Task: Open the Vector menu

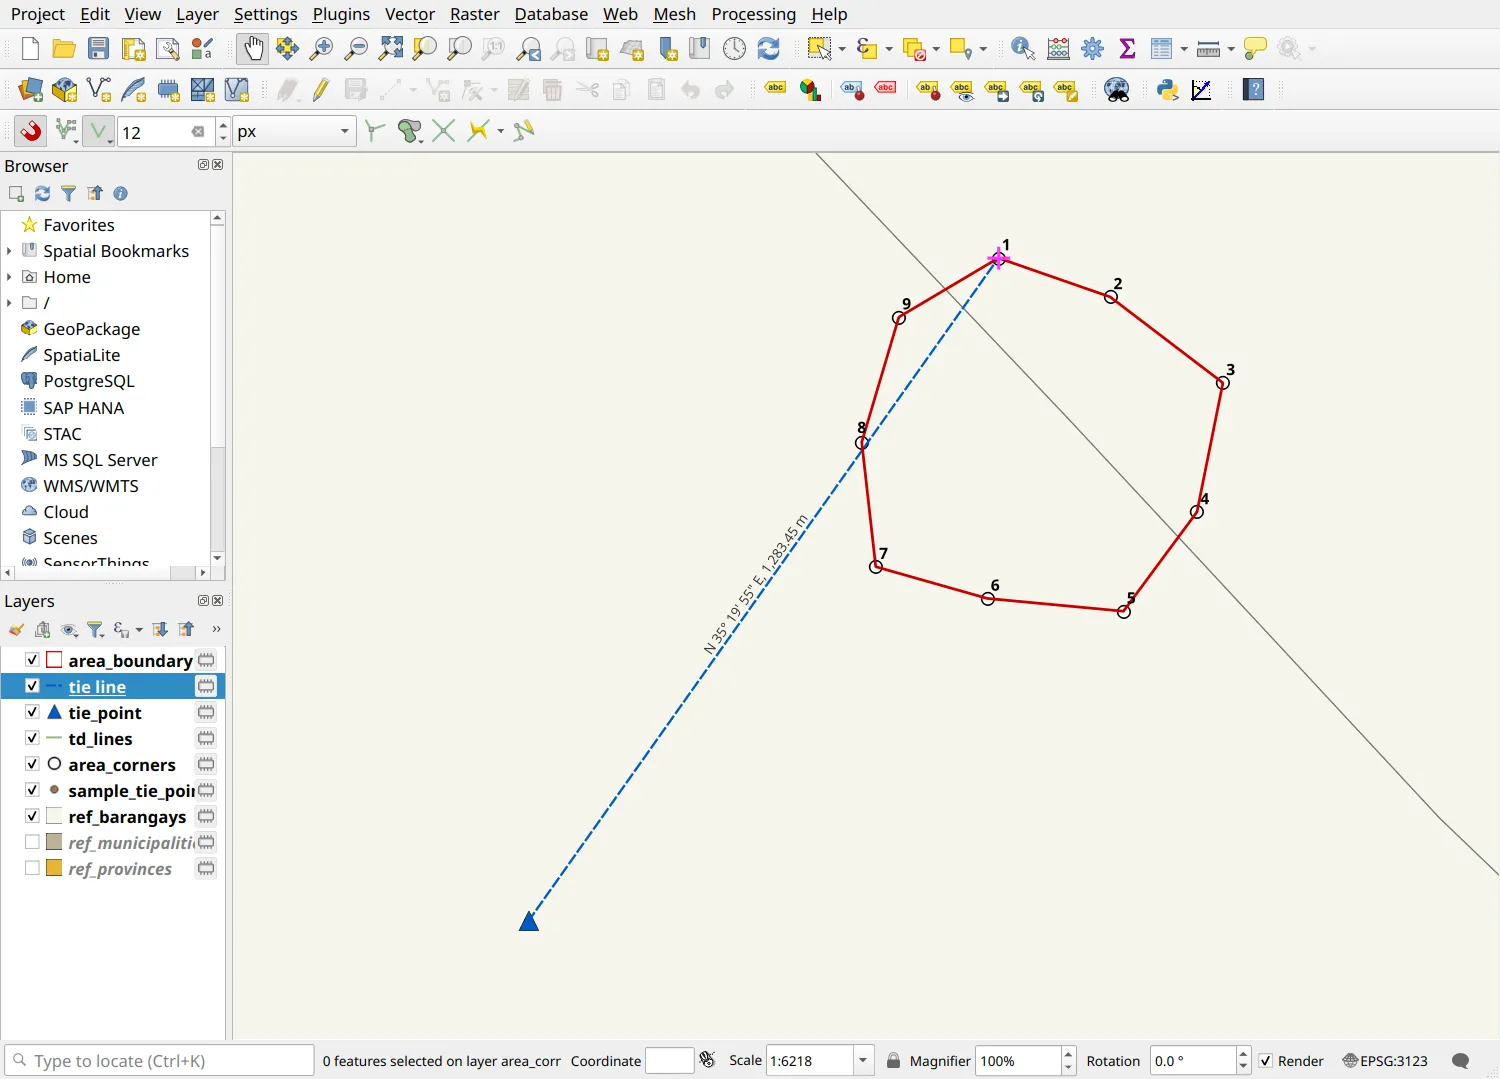Action: tap(410, 14)
